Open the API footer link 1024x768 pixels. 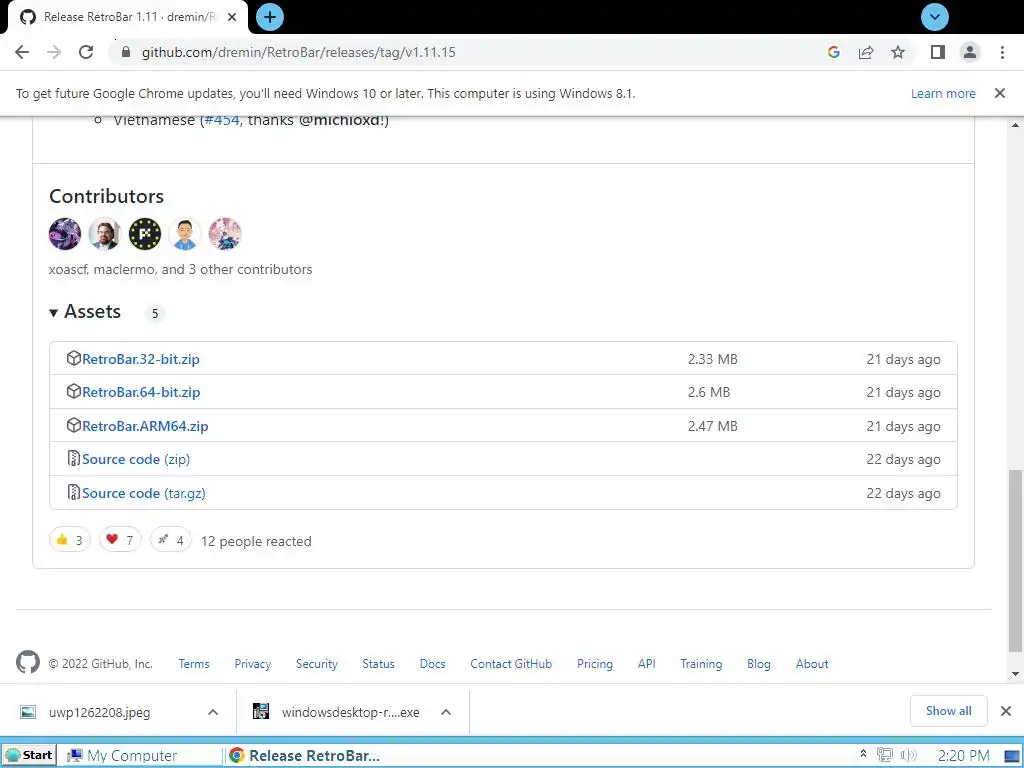click(x=647, y=664)
